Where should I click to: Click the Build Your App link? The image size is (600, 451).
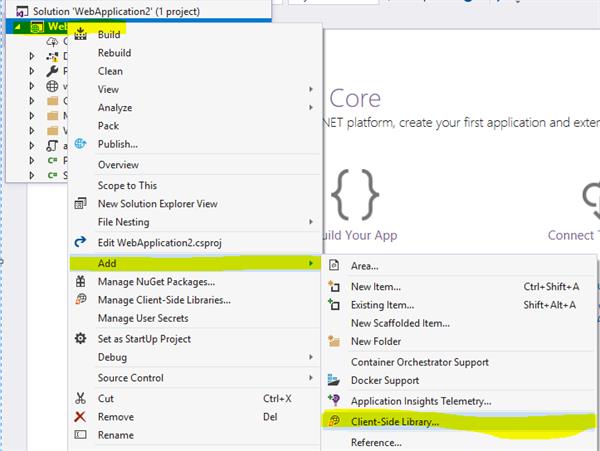(x=355, y=236)
